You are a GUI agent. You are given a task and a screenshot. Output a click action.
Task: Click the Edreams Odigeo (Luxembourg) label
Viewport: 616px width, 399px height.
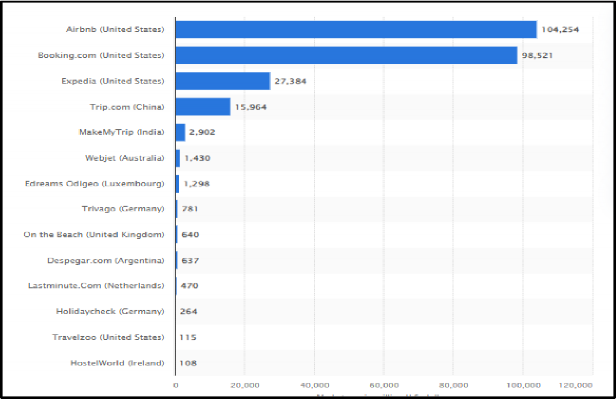click(x=94, y=184)
